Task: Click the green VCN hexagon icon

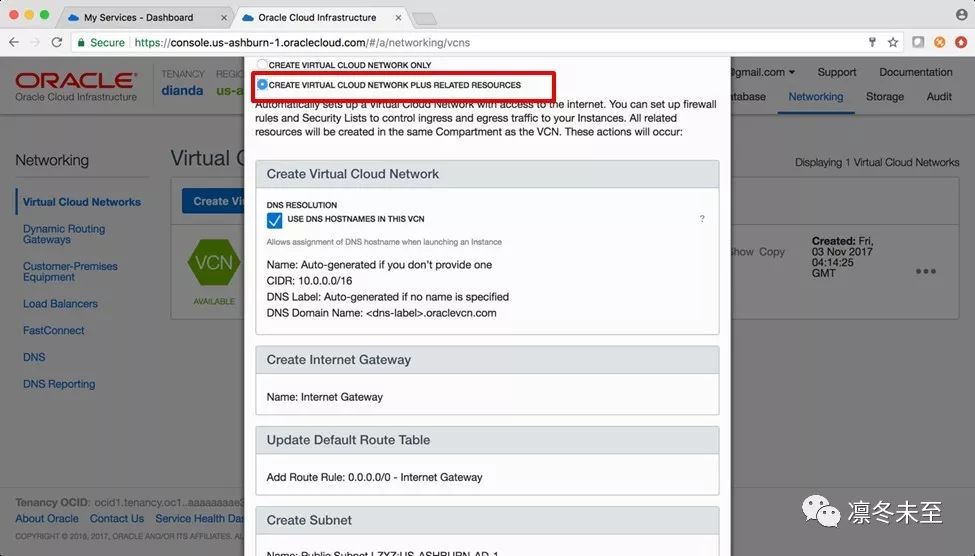Action: tap(214, 262)
